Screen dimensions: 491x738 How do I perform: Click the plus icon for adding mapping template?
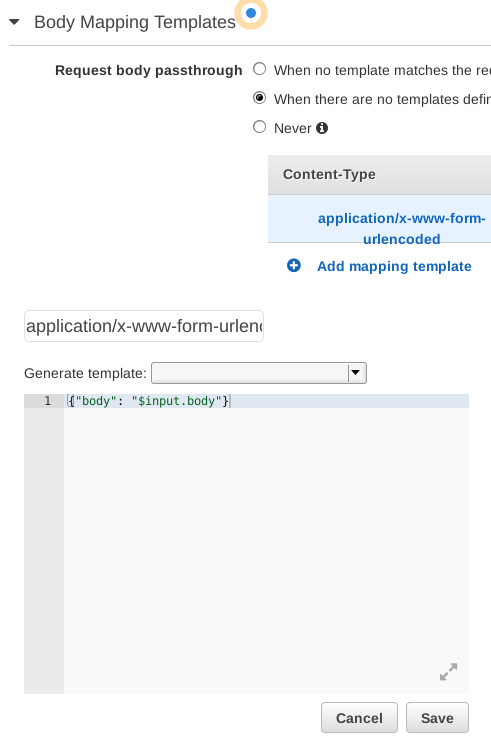click(x=294, y=265)
